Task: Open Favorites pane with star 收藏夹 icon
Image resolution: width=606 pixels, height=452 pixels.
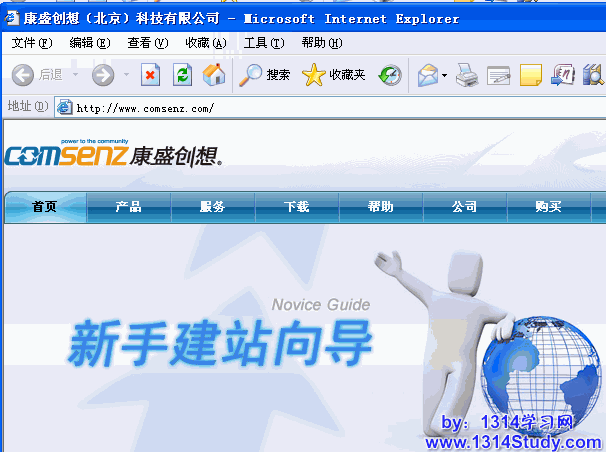Action: (x=334, y=75)
